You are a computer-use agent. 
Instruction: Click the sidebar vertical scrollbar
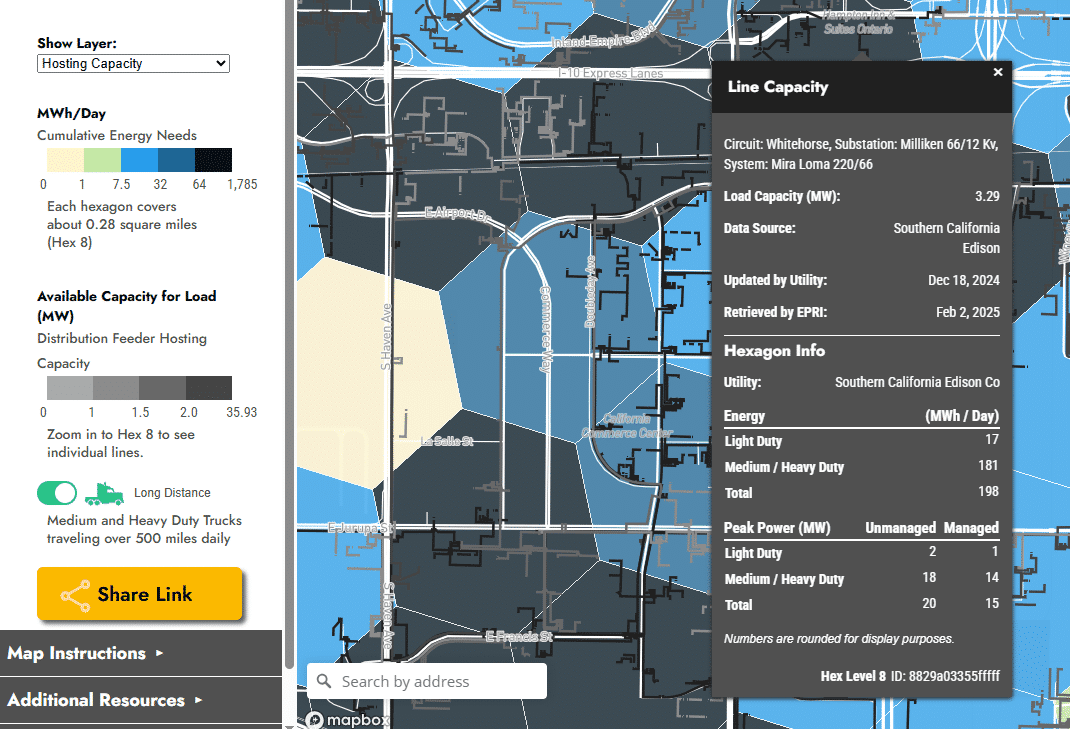coord(289,300)
